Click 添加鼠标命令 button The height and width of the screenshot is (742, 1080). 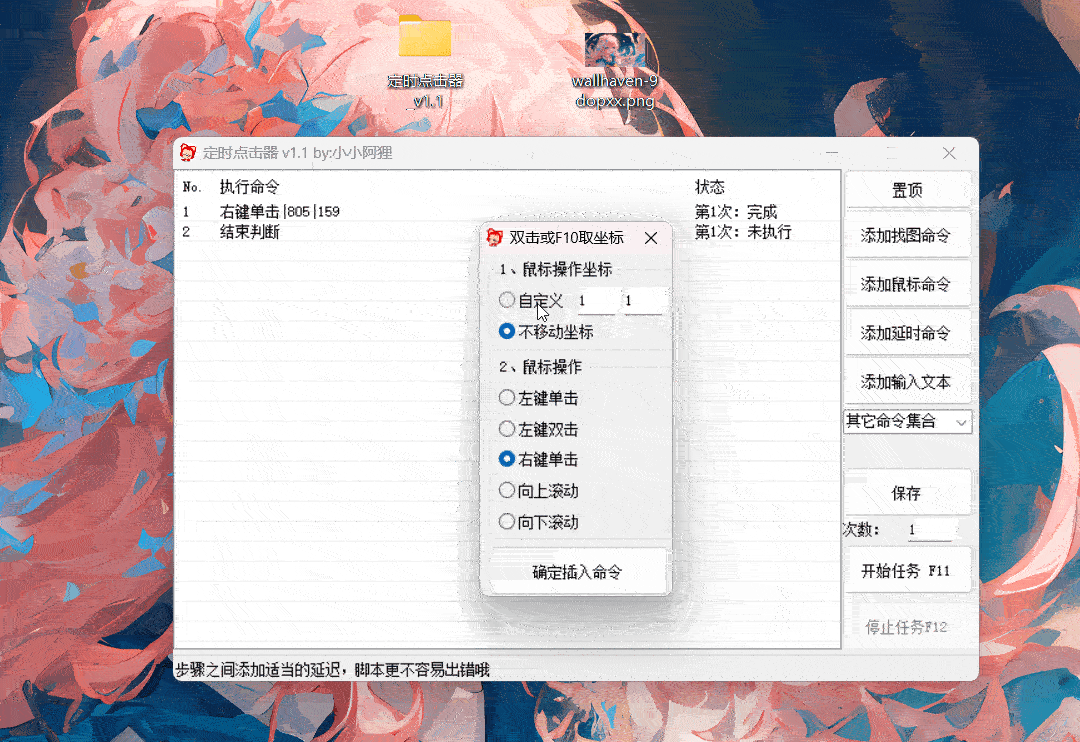point(907,284)
